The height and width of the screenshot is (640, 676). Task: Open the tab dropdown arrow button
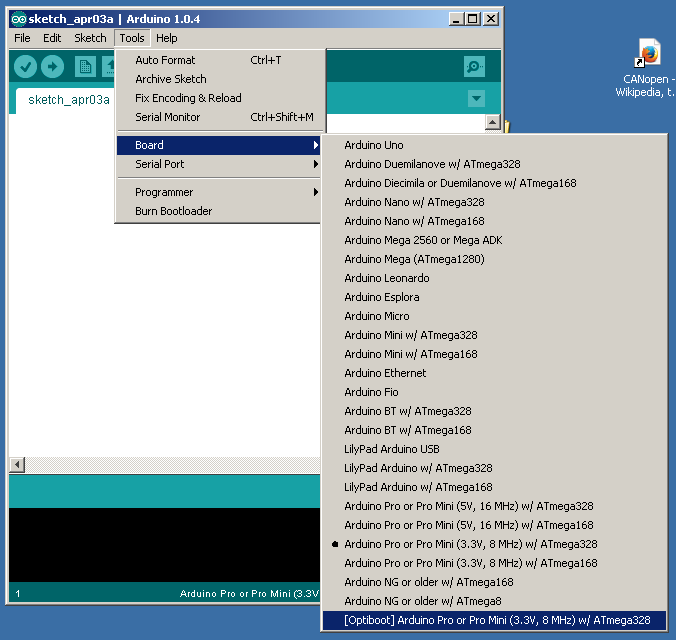(x=476, y=98)
